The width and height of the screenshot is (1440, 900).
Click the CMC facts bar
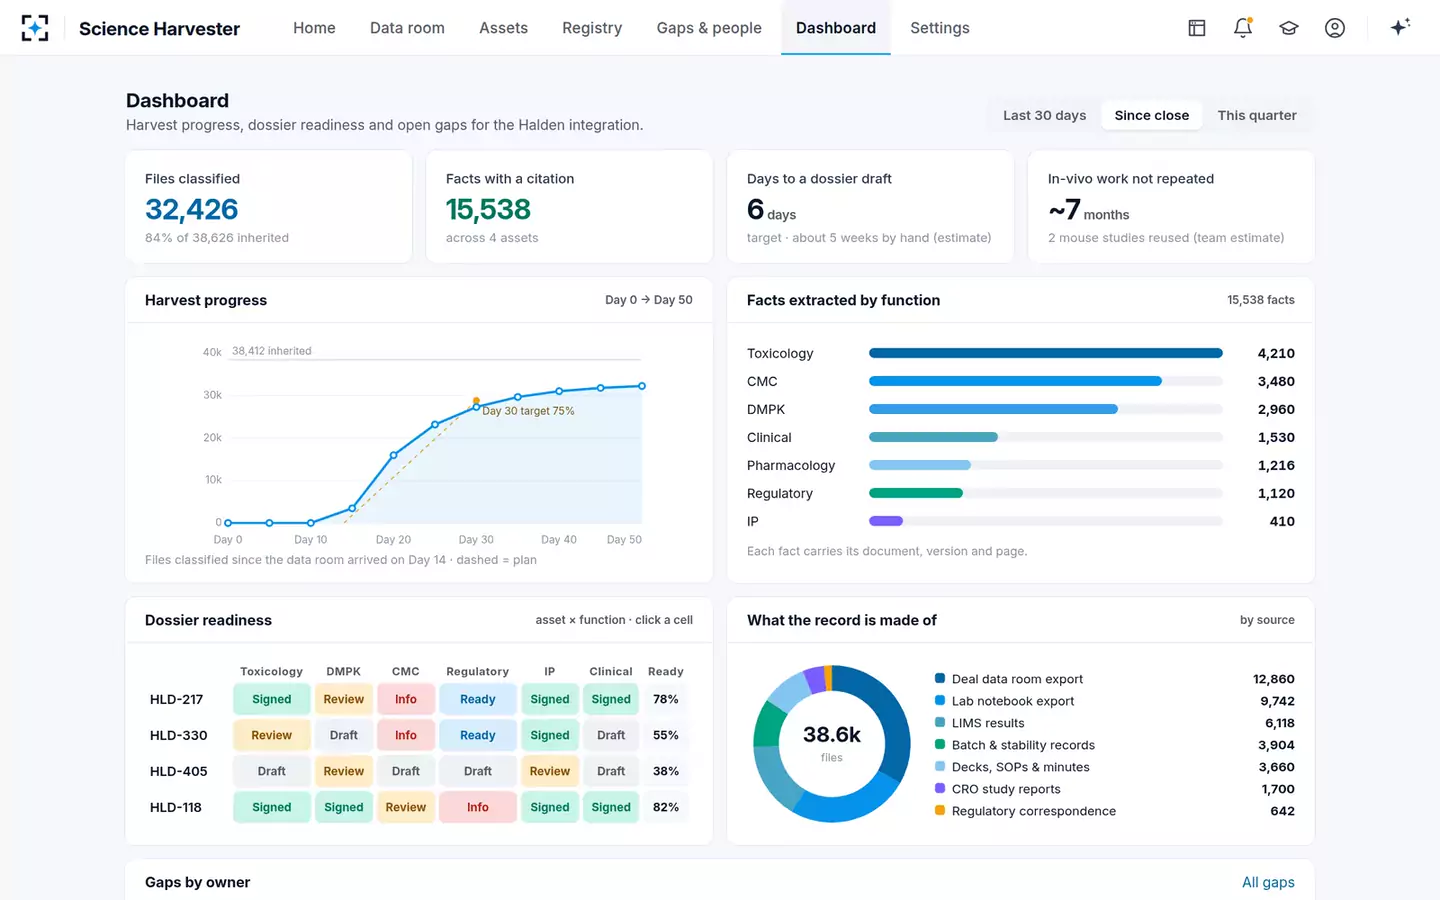(1016, 381)
